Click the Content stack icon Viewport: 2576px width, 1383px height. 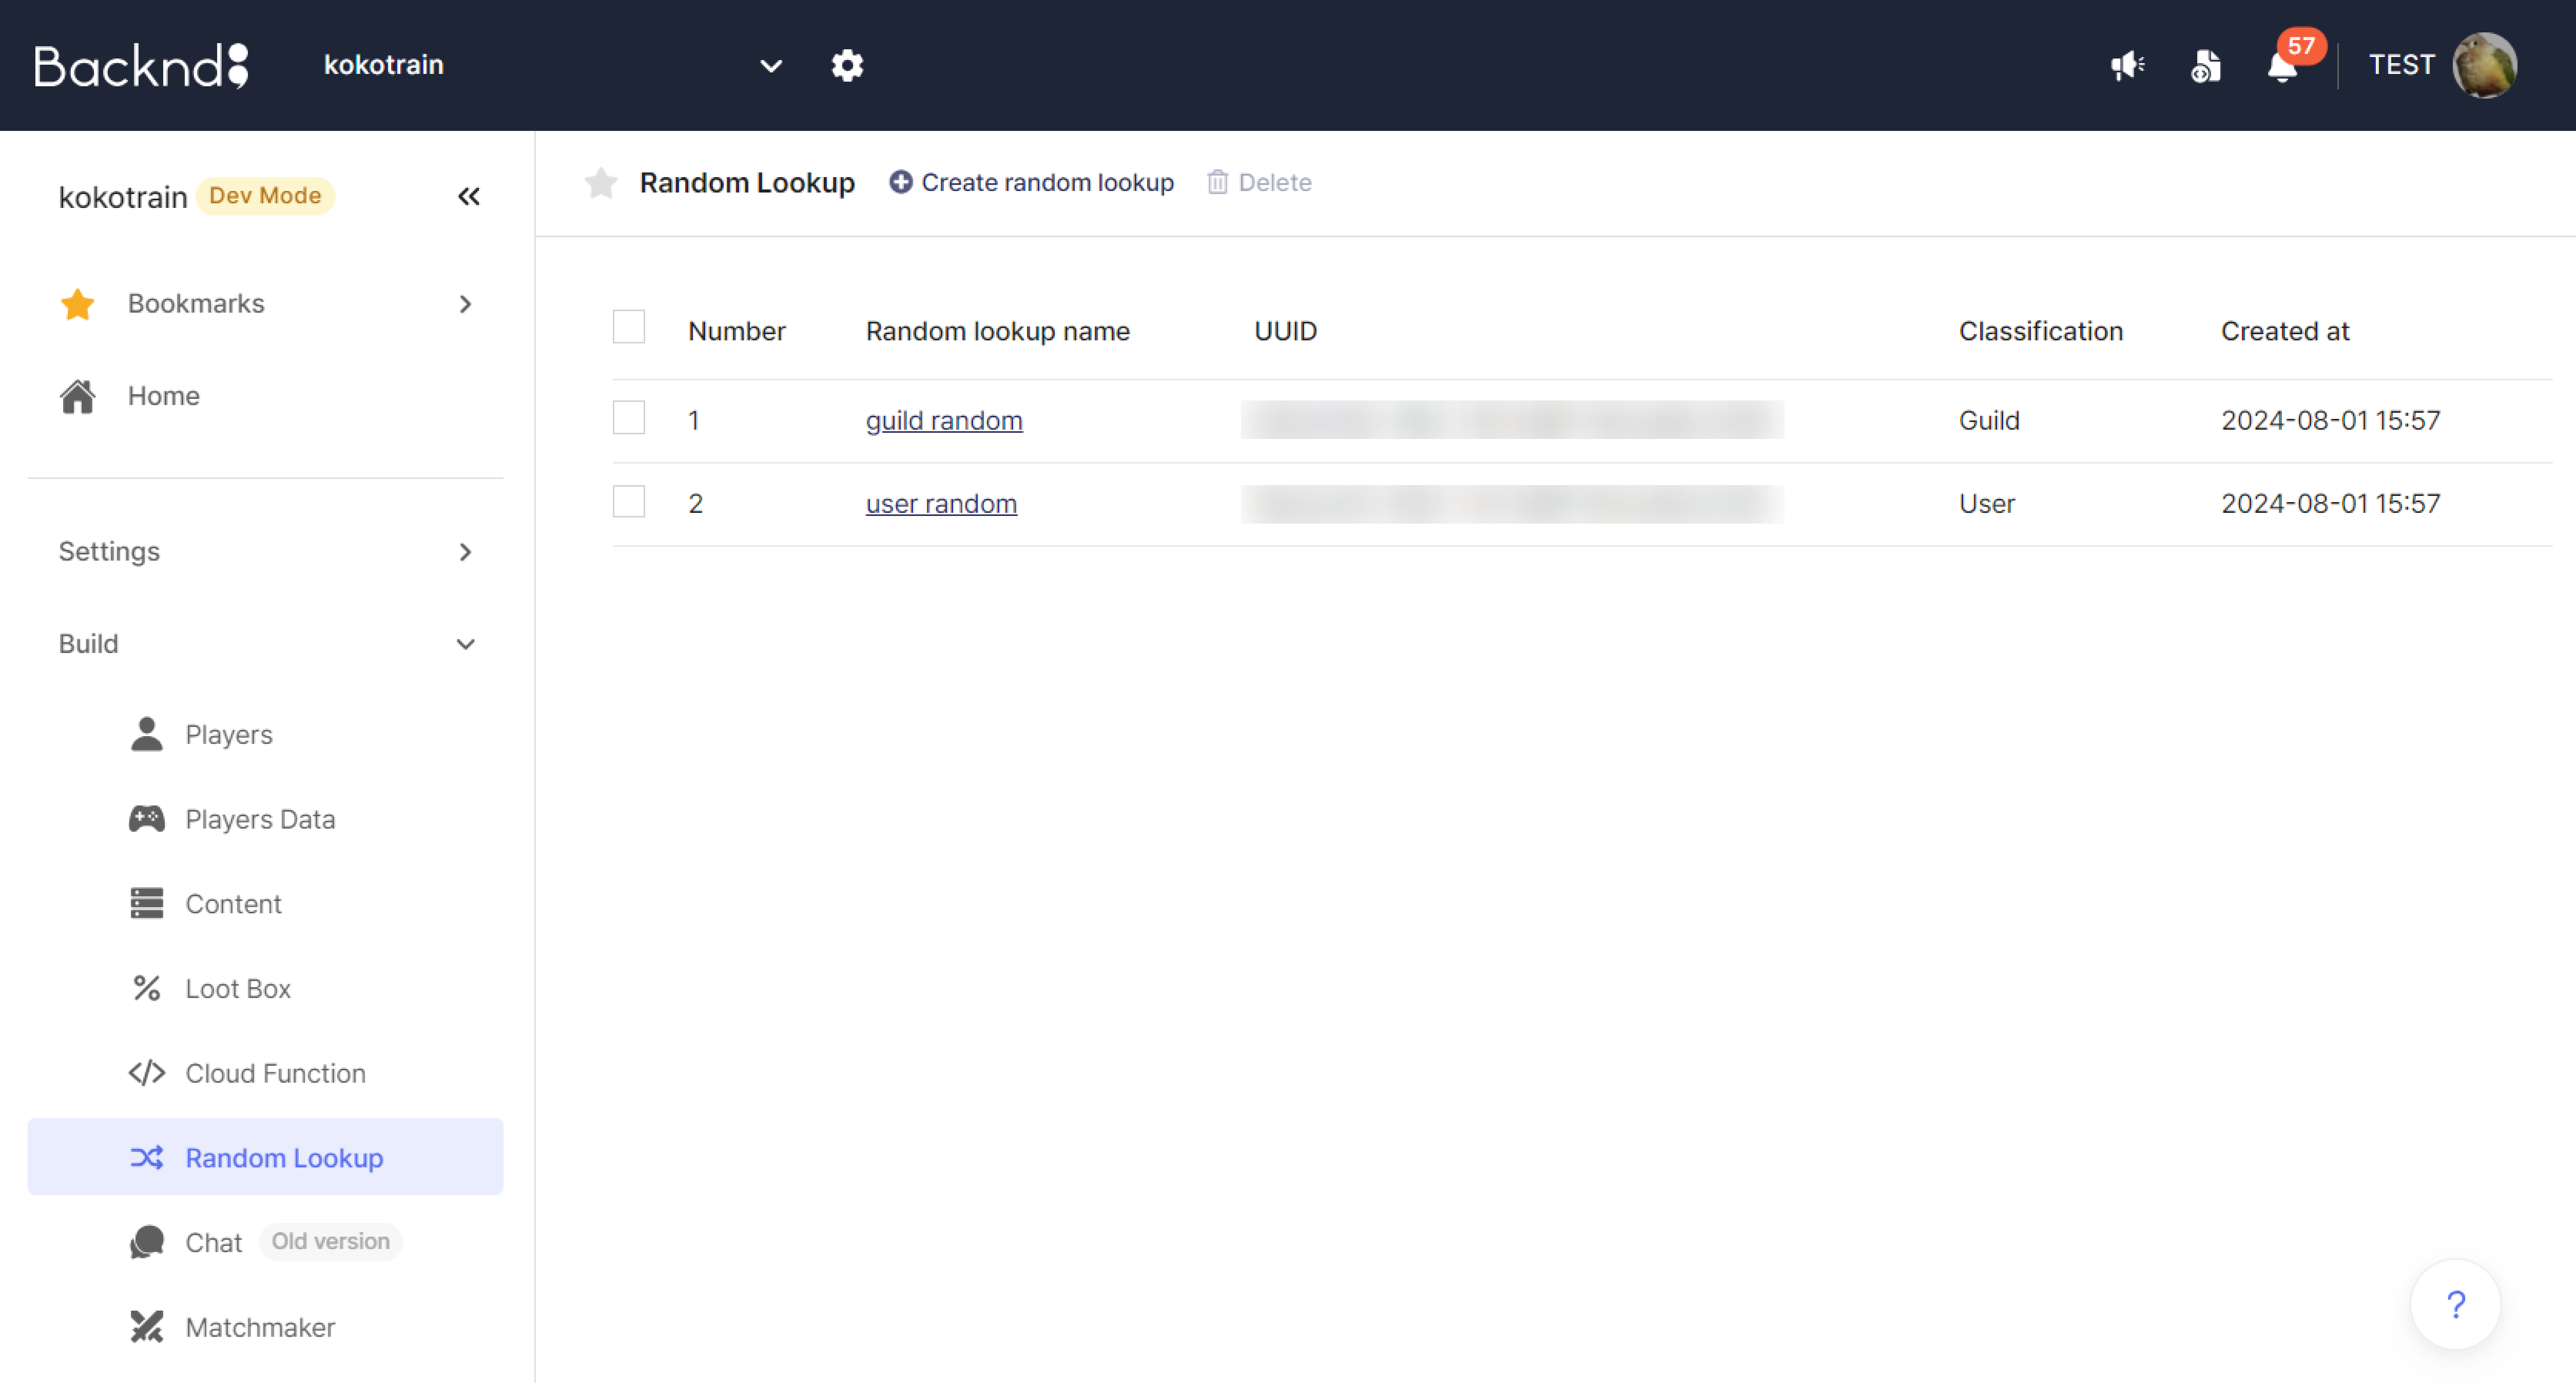[147, 903]
